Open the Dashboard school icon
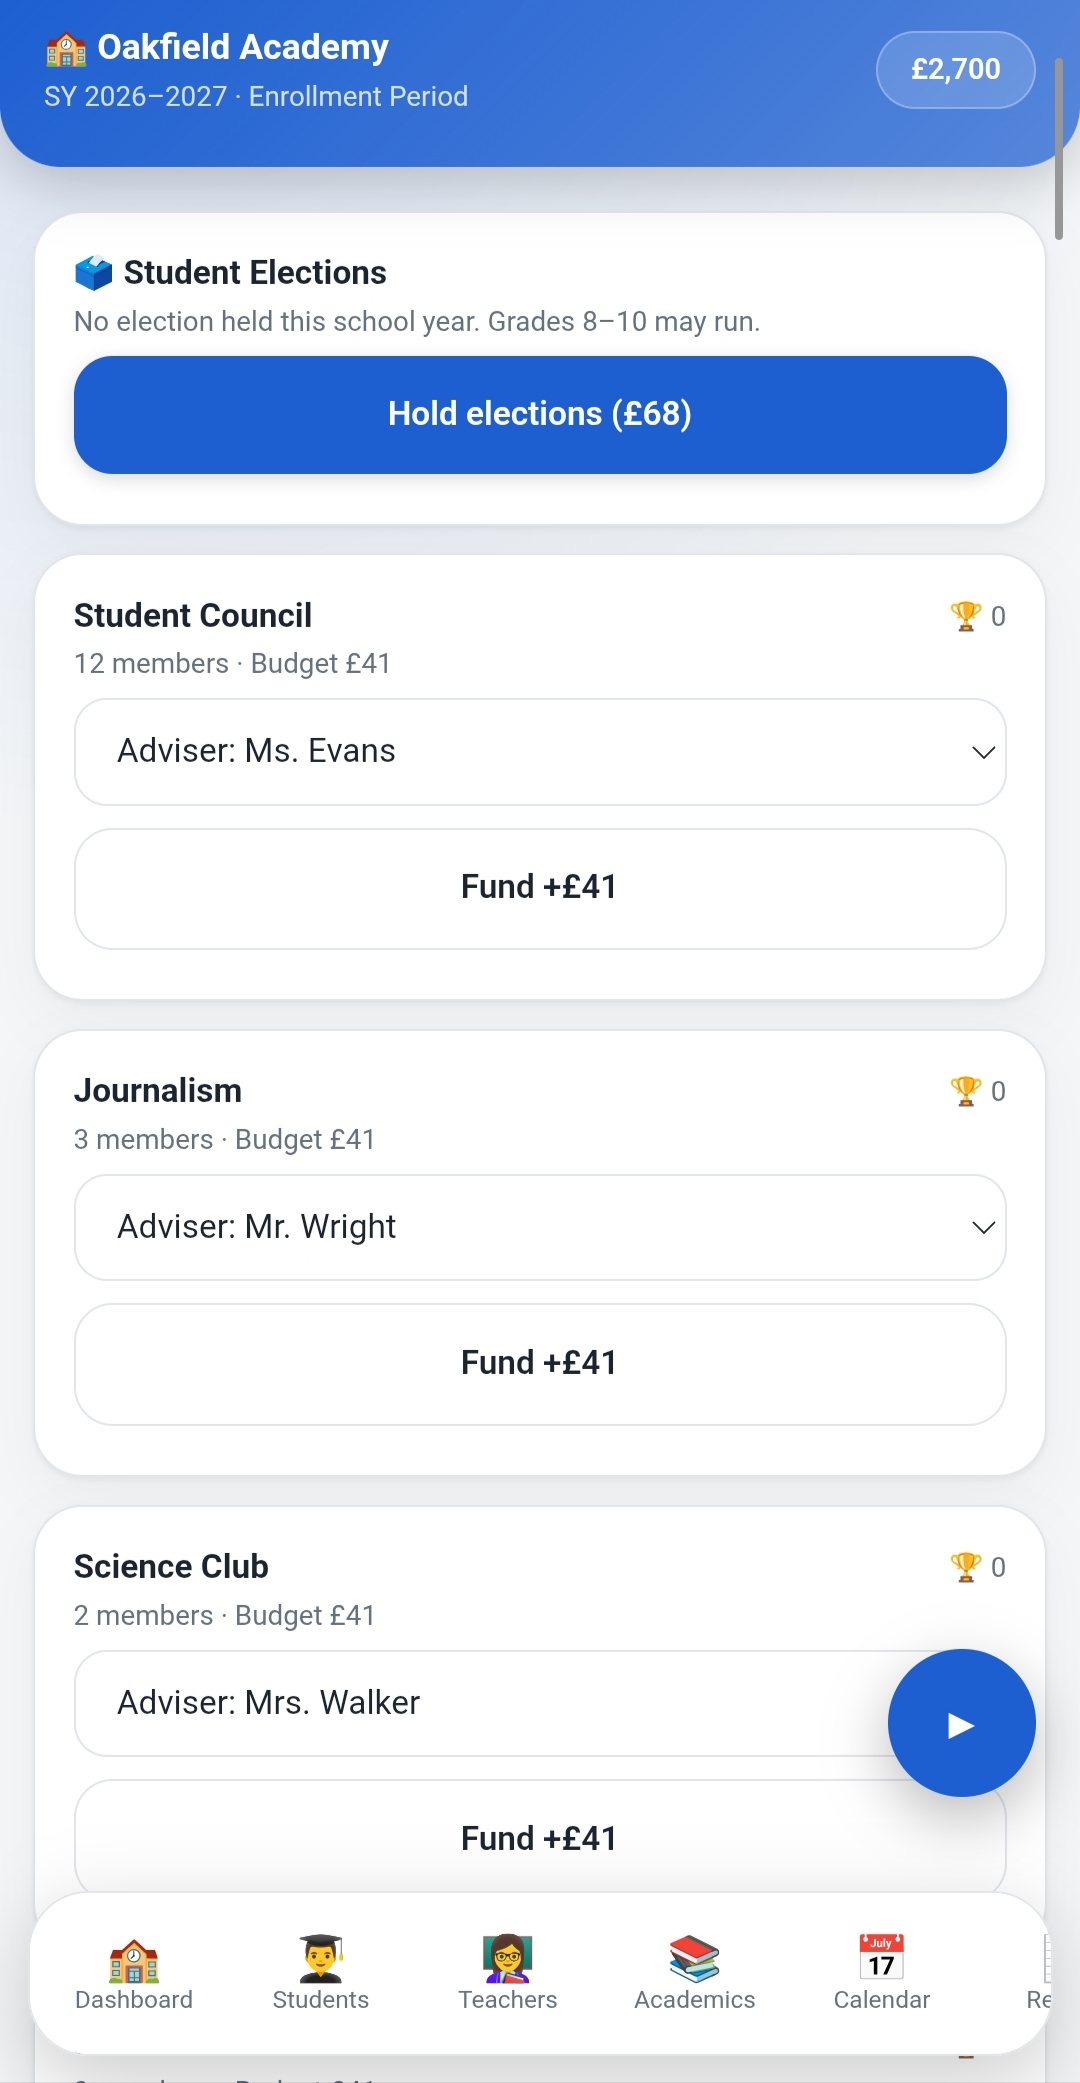Screen dimensions: 1080x2083 coord(134,1958)
